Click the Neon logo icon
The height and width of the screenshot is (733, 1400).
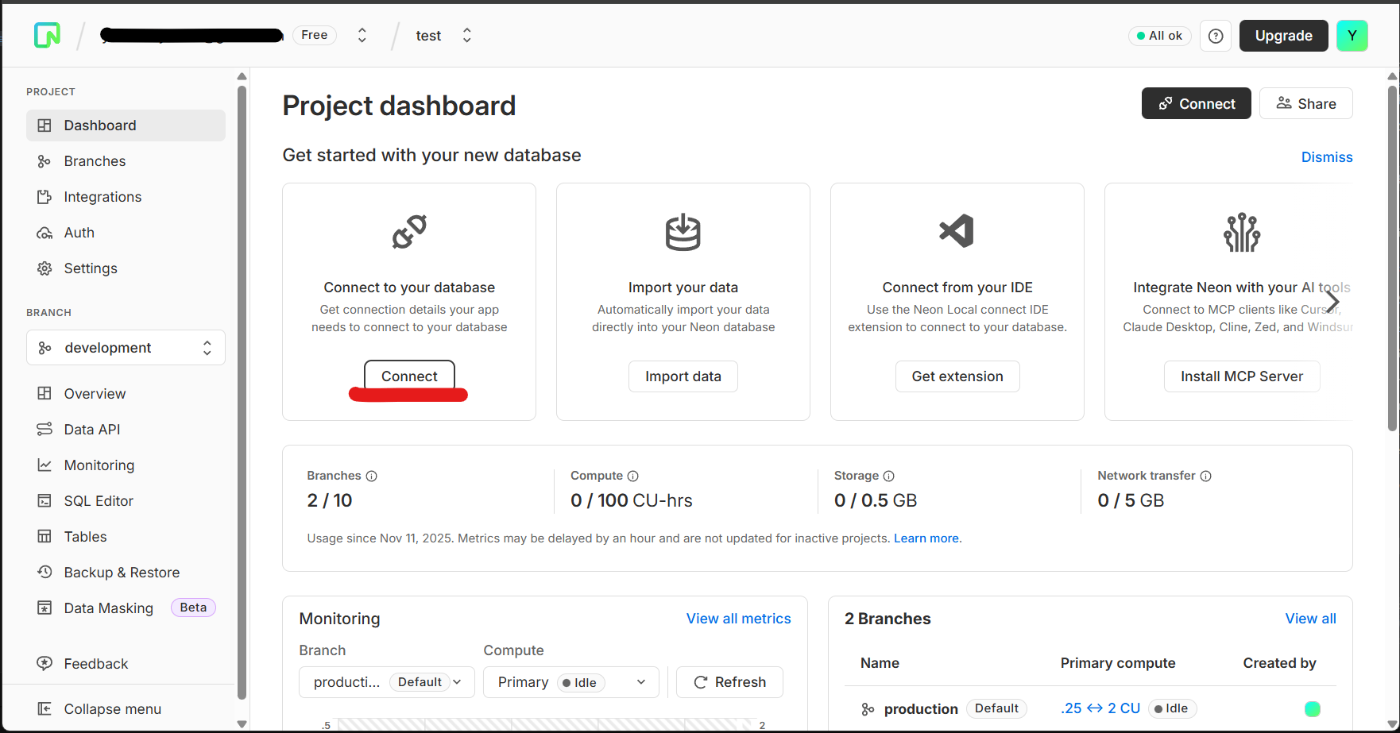pos(47,35)
